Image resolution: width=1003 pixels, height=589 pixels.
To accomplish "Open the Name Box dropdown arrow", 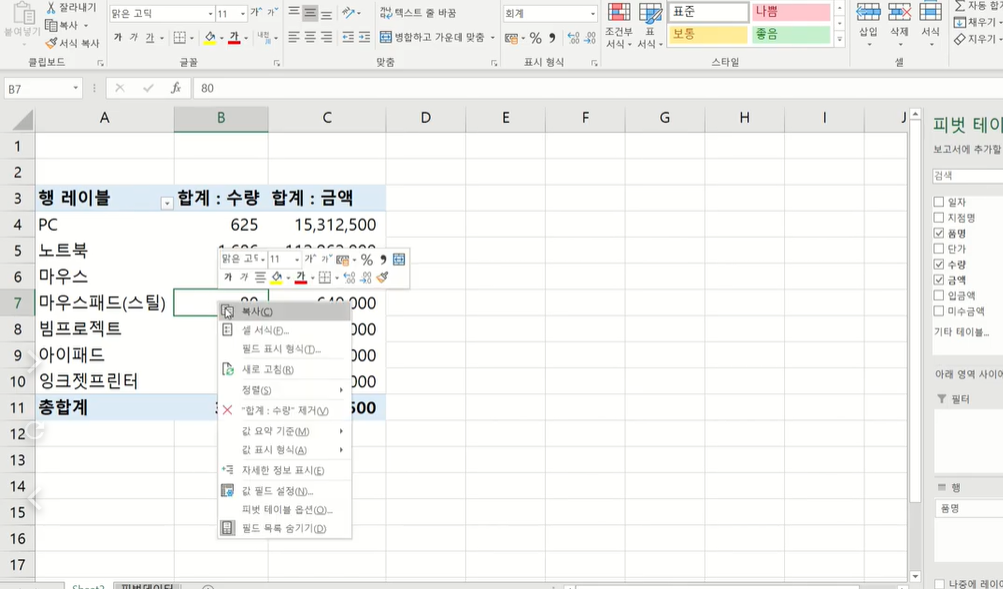I will point(75,88).
